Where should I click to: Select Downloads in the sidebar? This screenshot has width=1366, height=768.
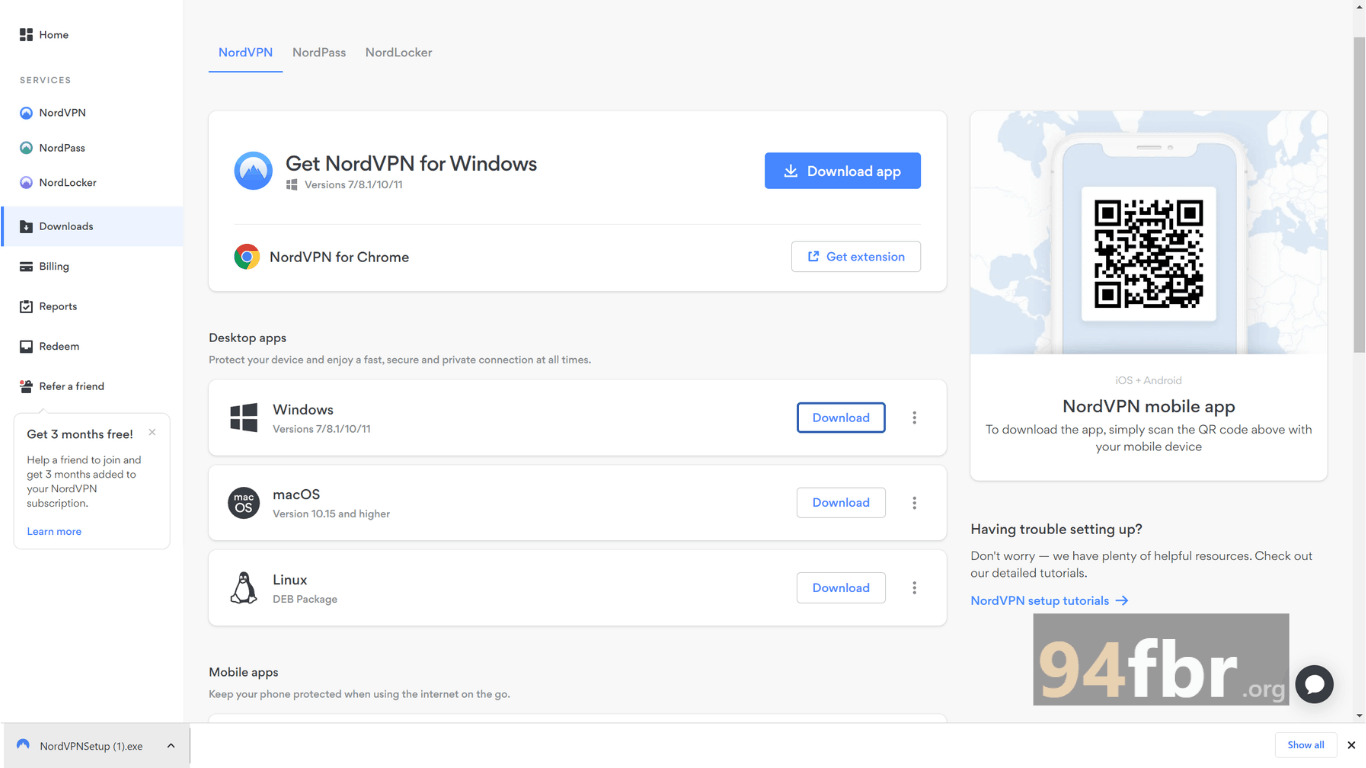92,226
